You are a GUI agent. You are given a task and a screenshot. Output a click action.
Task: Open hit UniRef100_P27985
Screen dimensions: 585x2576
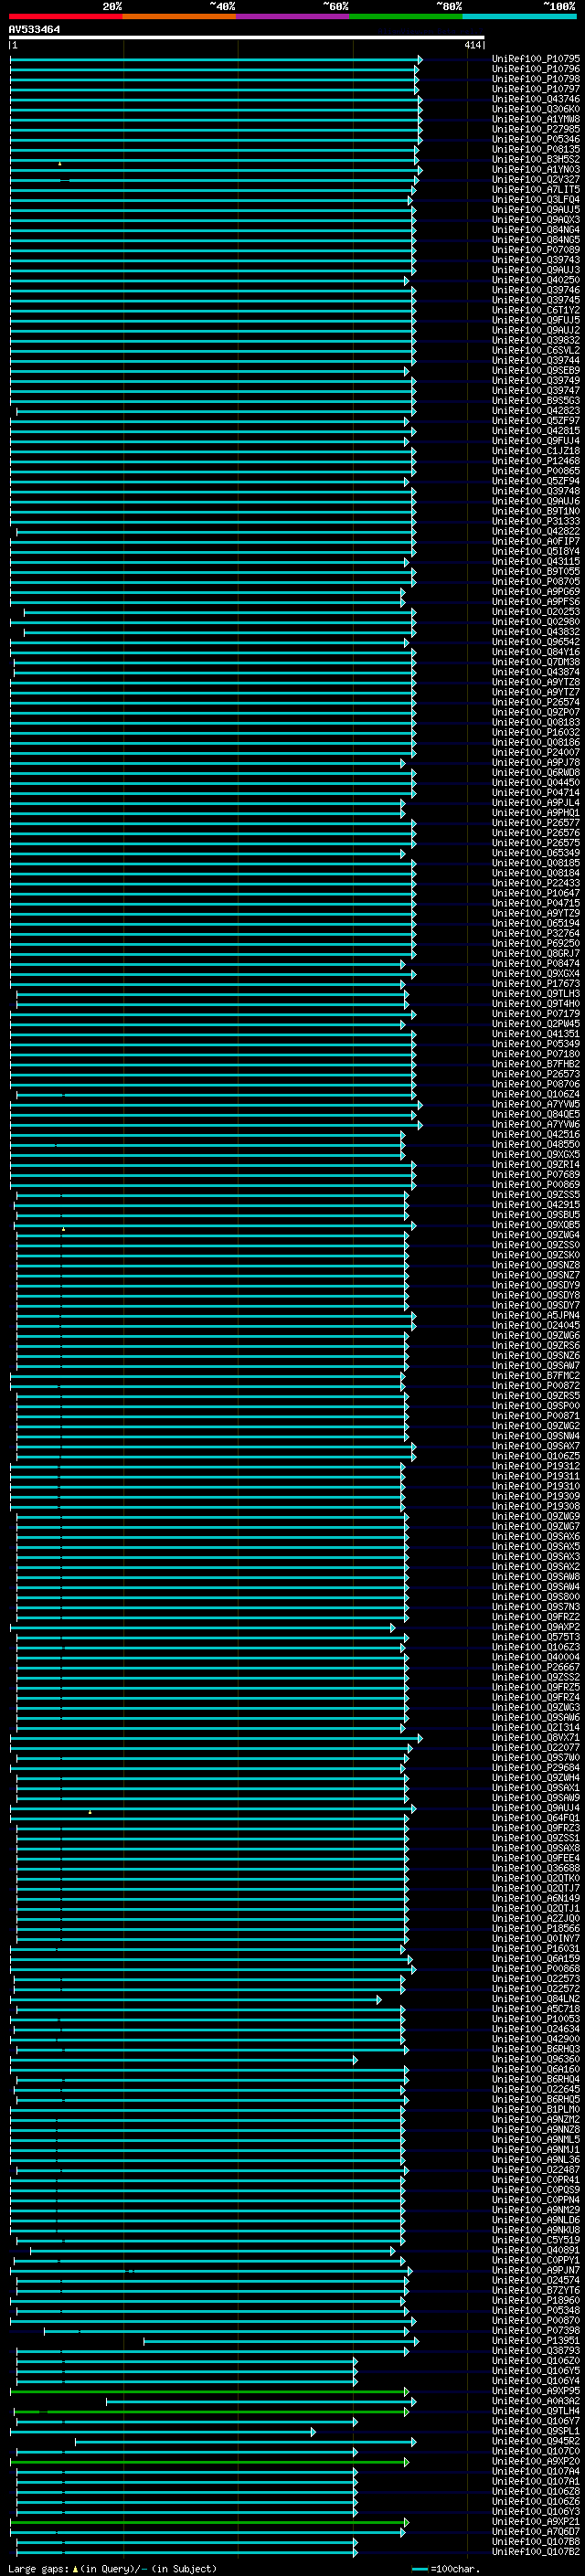coord(536,129)
